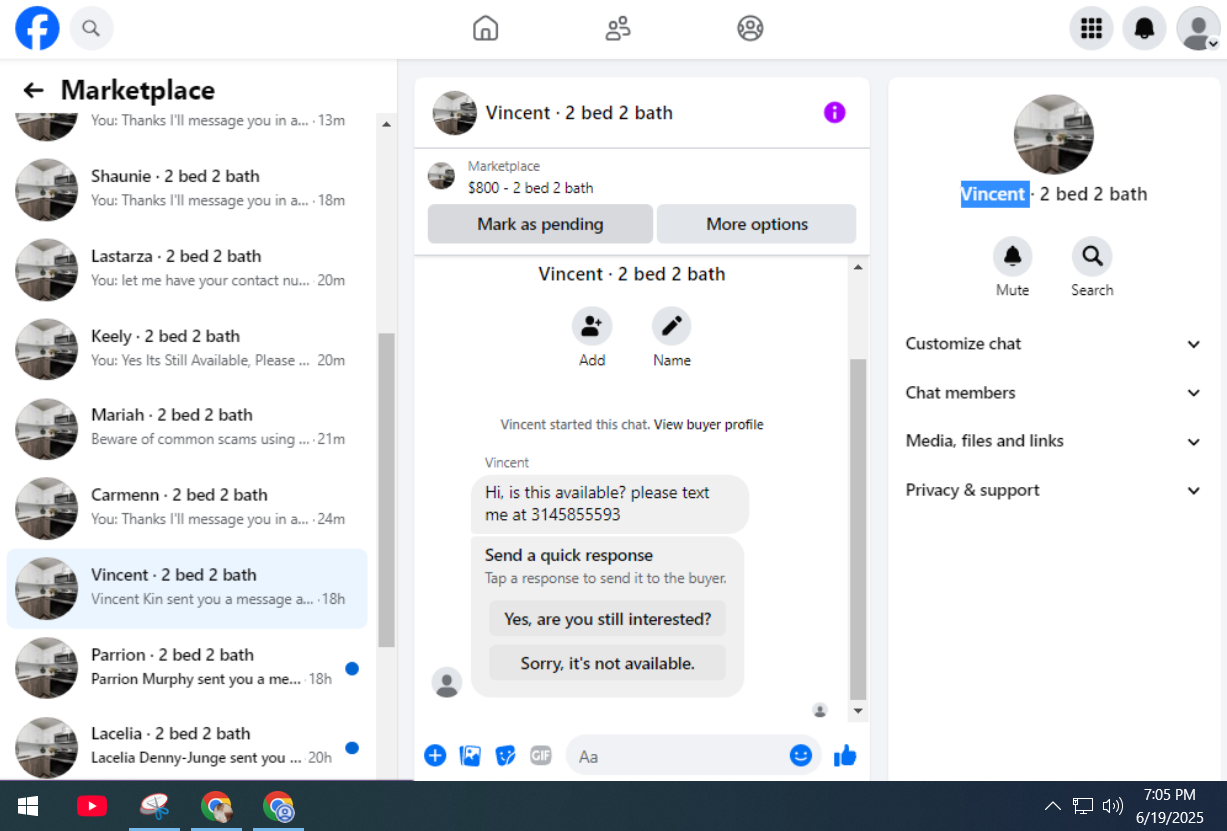Send quick response 'Yes, are you still interested?'
Viewport: 1227px width, 831px height.
coord(608,619)
